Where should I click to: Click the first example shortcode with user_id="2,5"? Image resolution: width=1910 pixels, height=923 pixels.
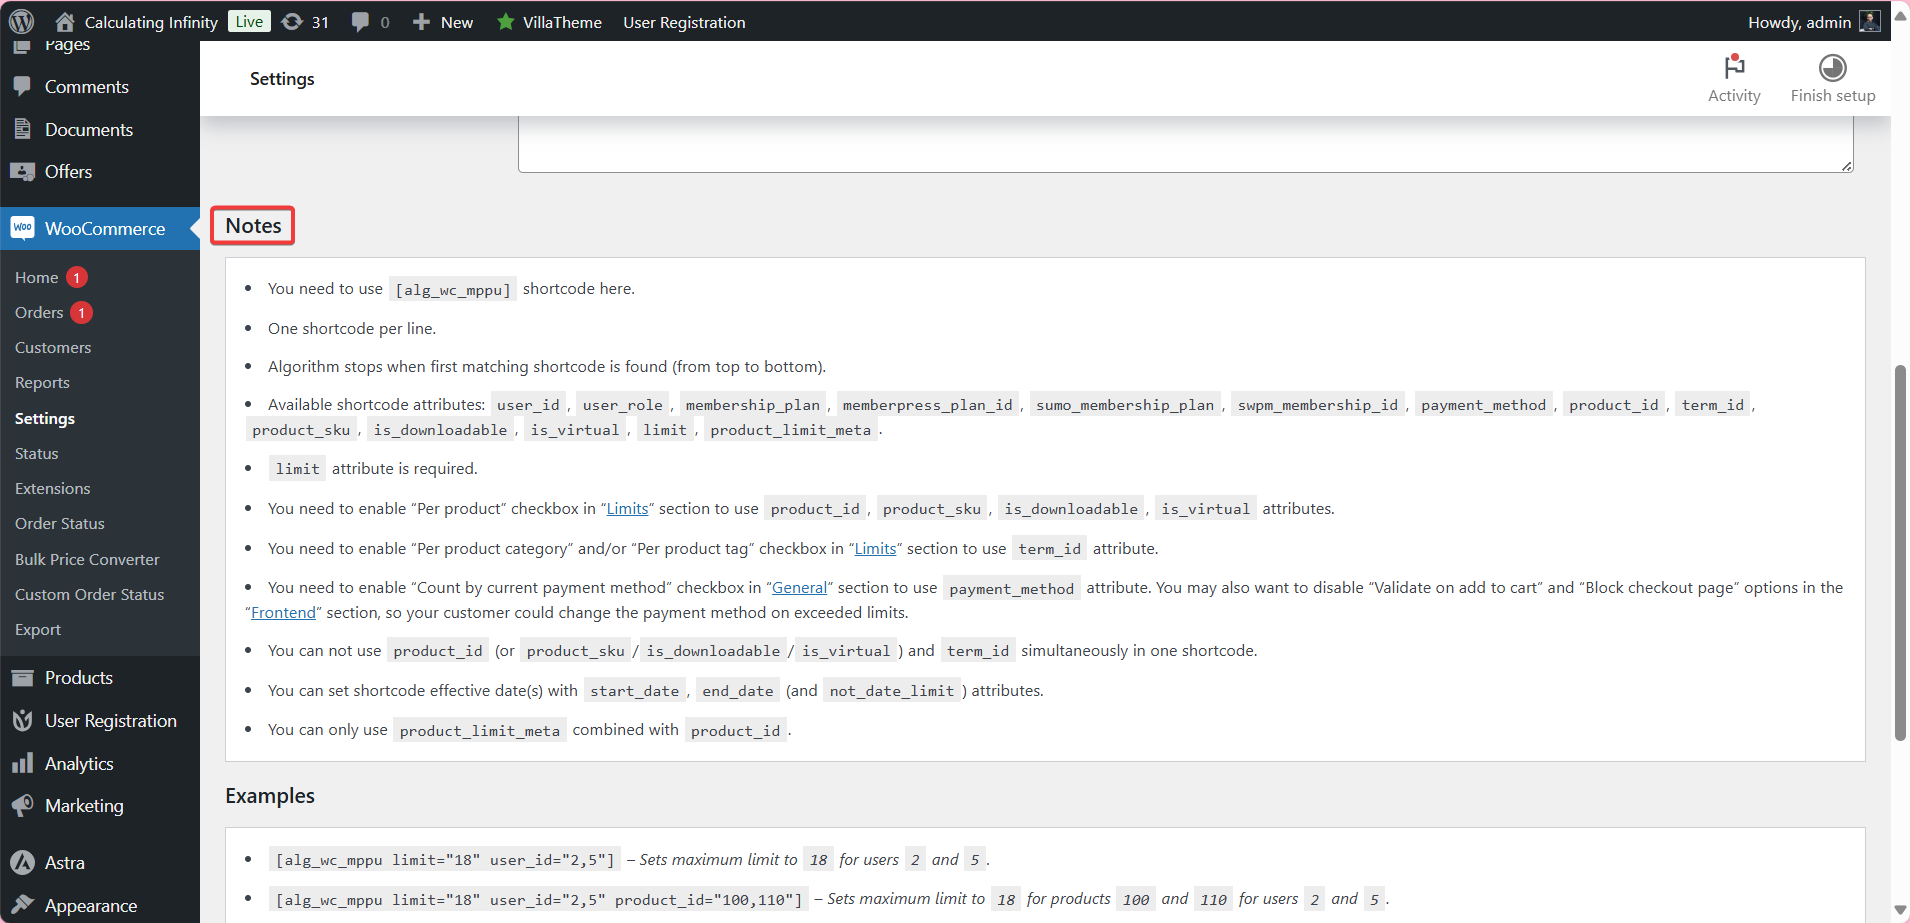click(x=445, y=860)
